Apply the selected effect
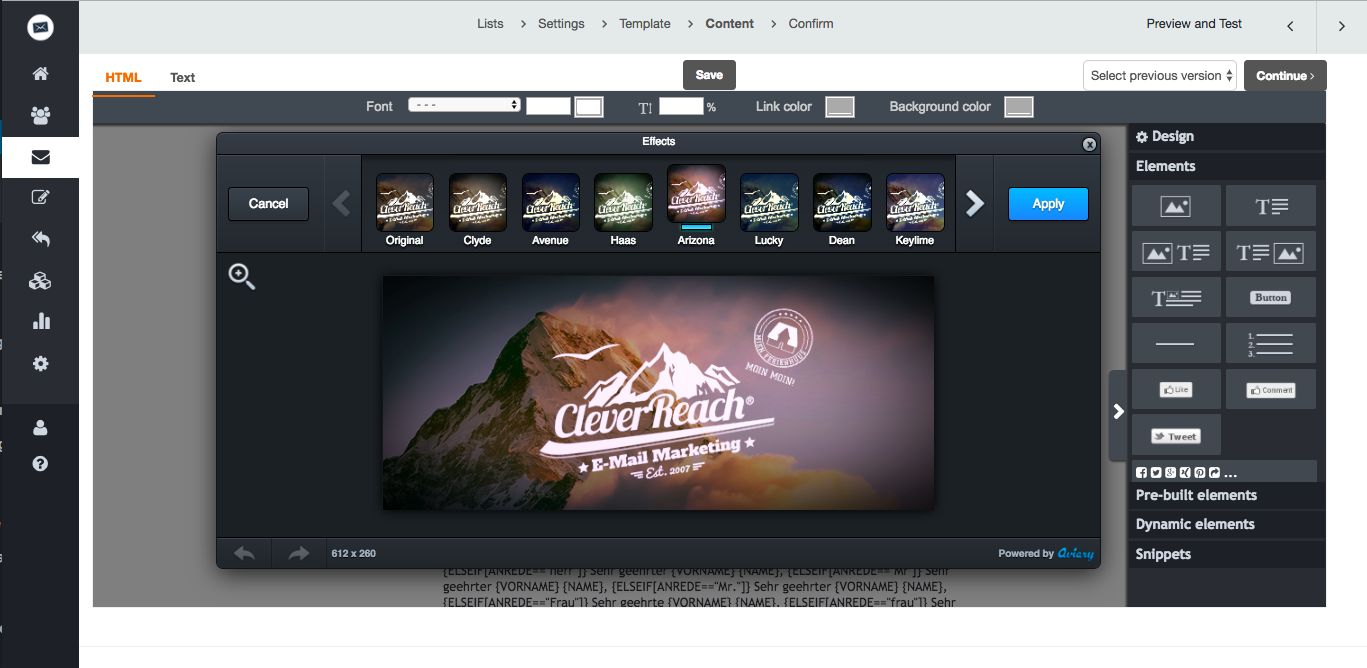This screenshot has width=1367, height=668. click(x=1048, y=204)
